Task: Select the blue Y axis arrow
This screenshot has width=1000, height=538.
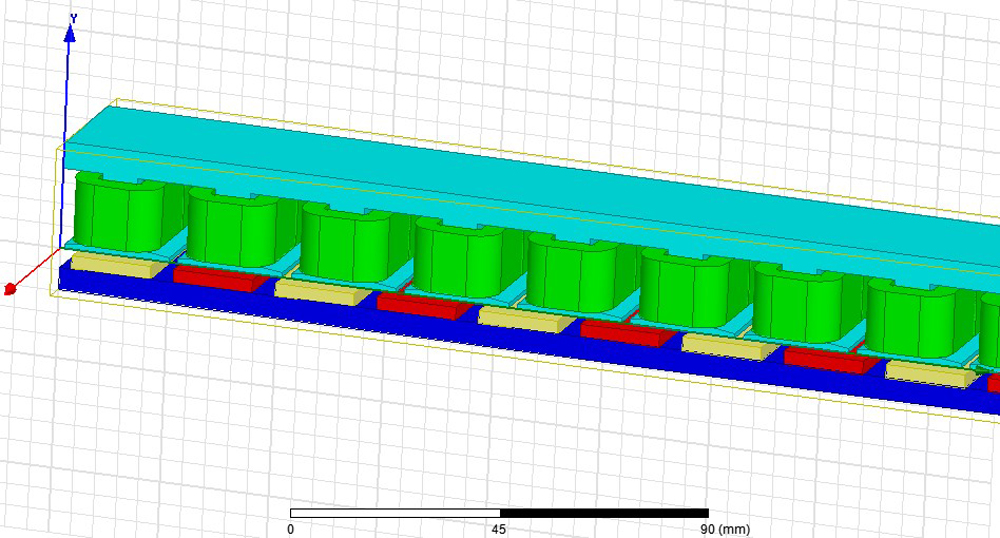Action: 70,33
